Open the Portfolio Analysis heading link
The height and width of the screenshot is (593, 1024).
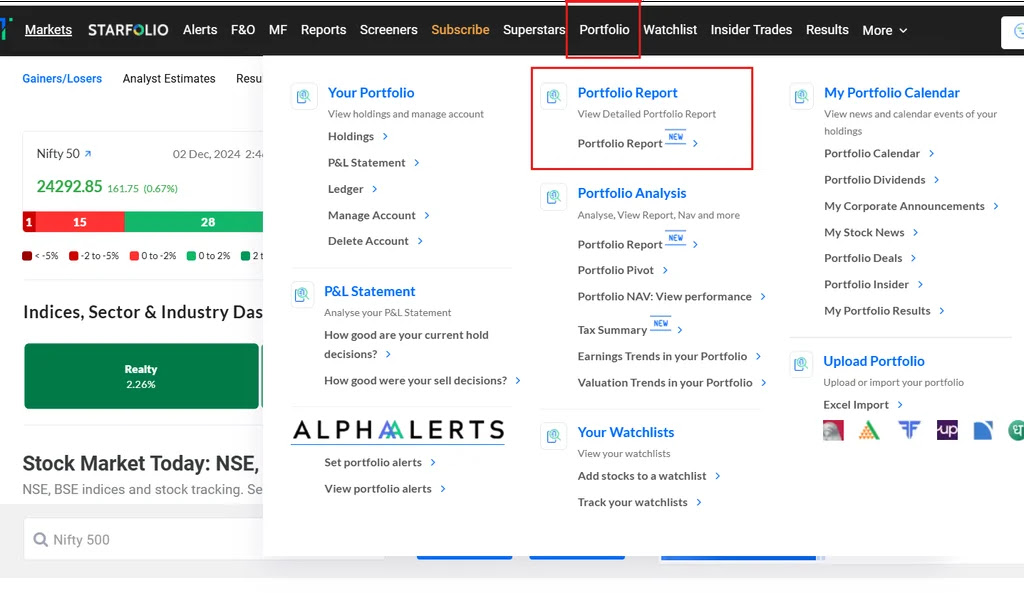[x=632, y=193]
